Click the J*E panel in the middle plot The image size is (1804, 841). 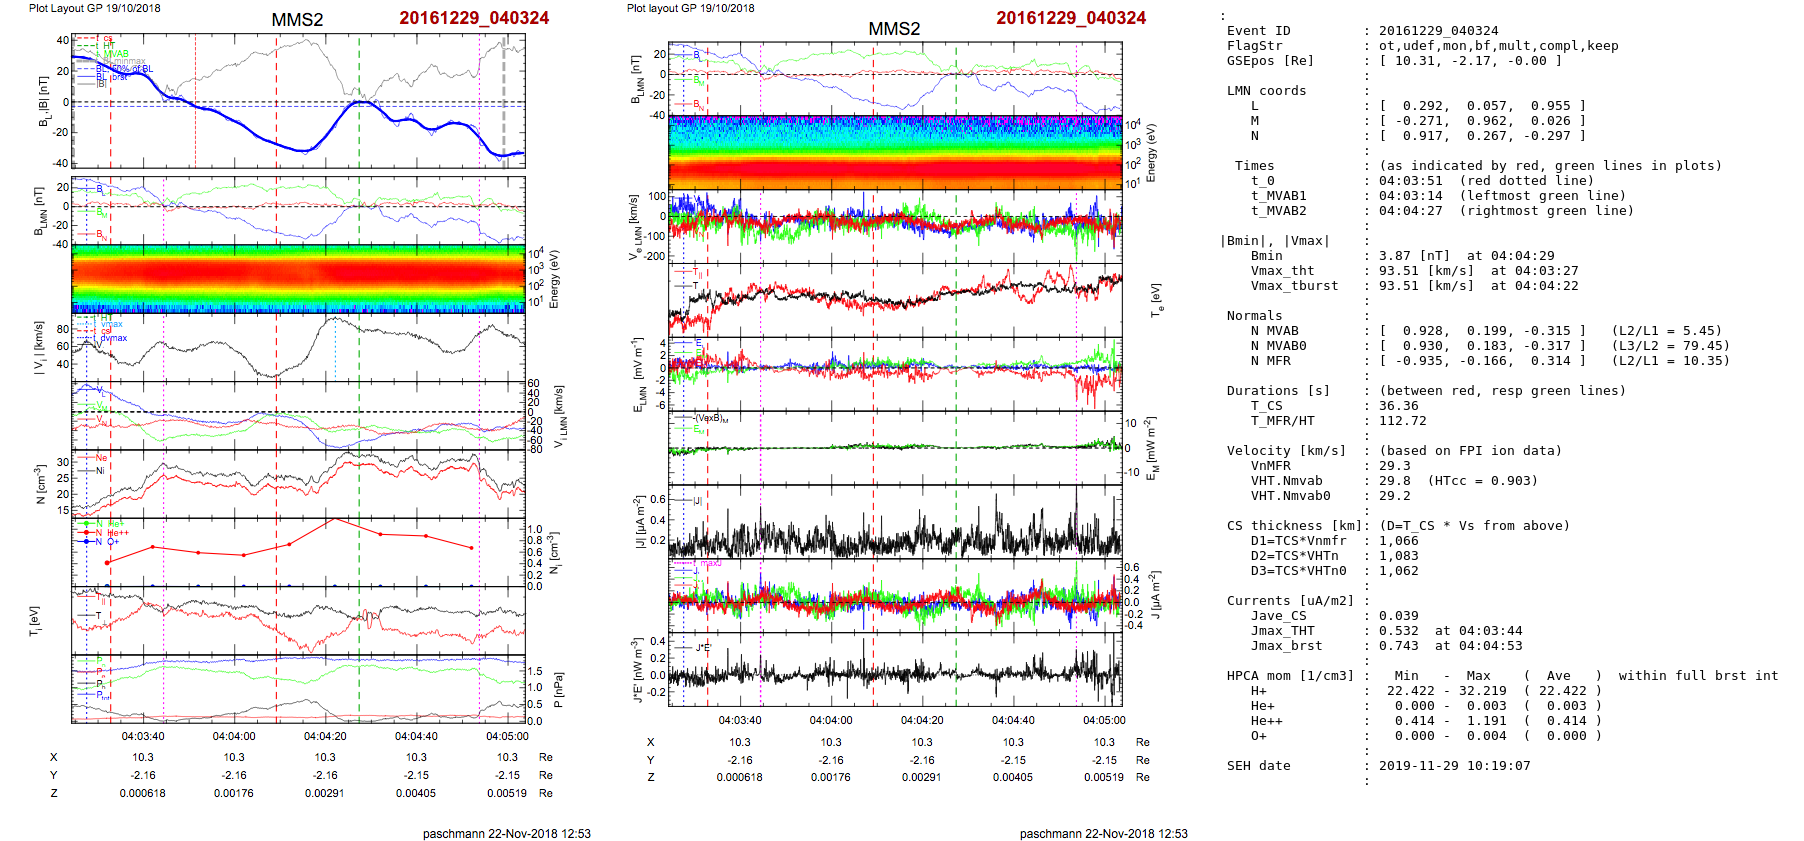coord(894,670)
